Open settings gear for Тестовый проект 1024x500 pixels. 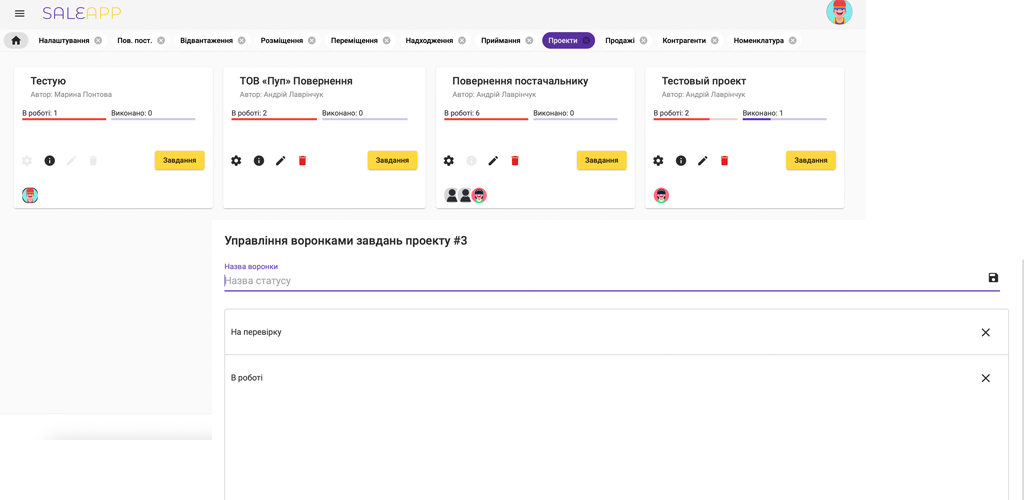click(658, 161)
